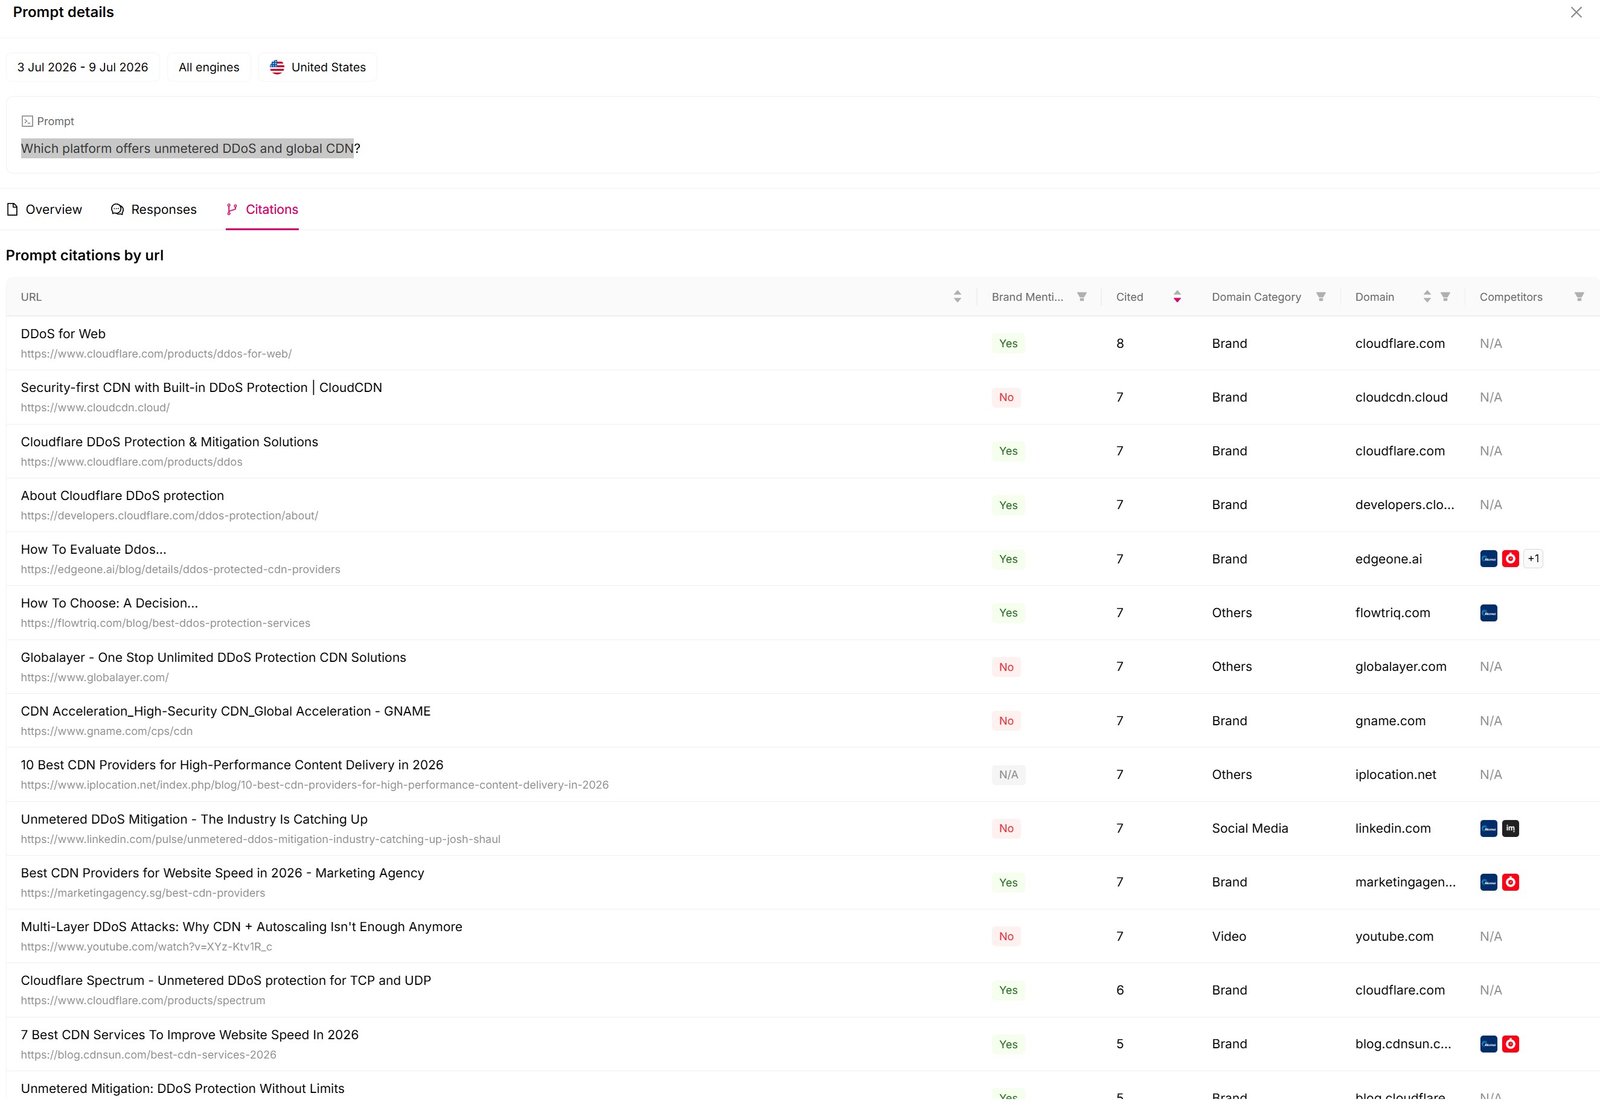
Task: Open the www.cloudcdn.cloud URL link
Action: coord(95,408)
